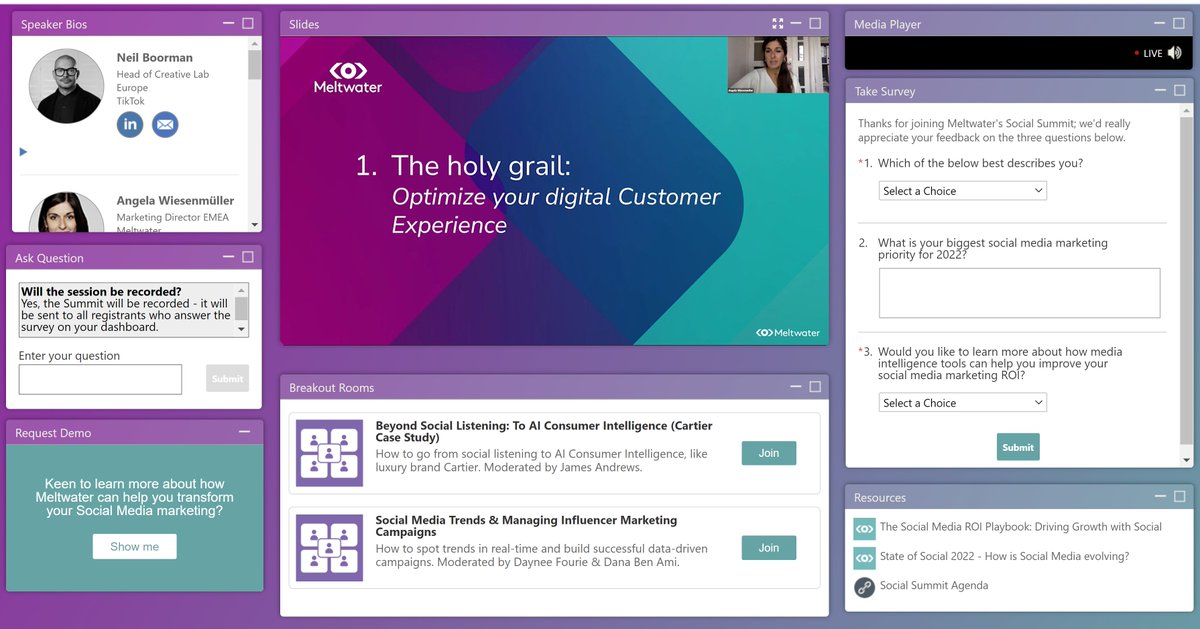Click the Social Media Trends breakout room icon
Image resolution: width=1200 pixels, height=629 pixels.
tap(329, 548)
